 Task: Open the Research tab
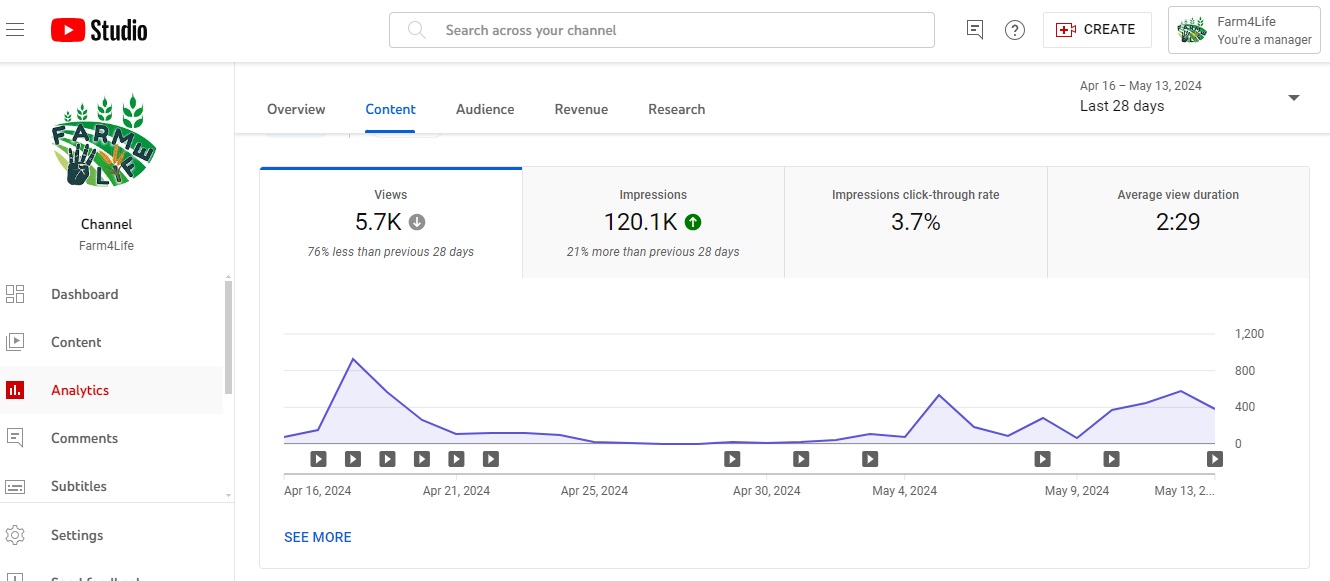[676, 109]
